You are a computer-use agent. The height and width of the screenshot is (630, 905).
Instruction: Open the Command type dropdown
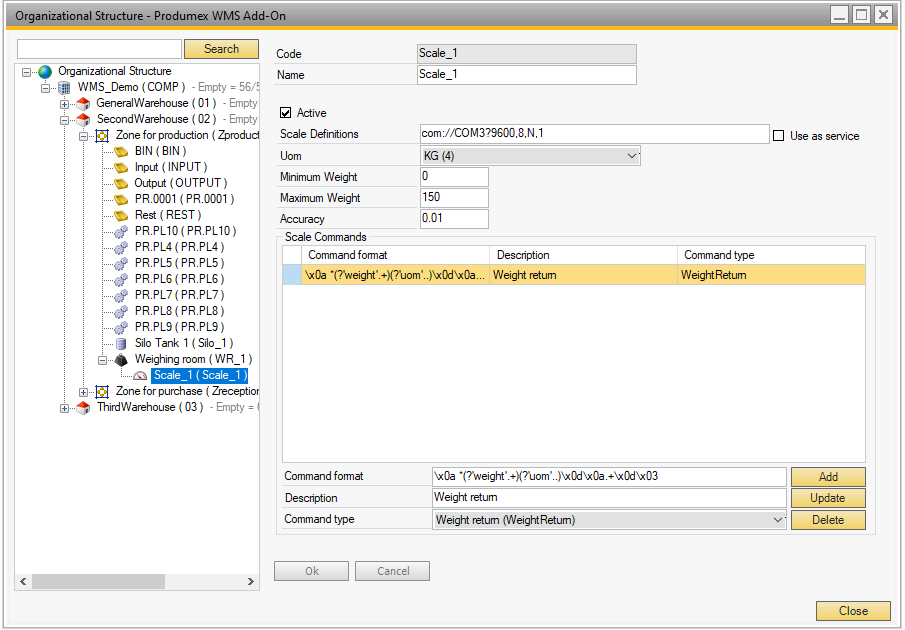(x=779, y=520)
